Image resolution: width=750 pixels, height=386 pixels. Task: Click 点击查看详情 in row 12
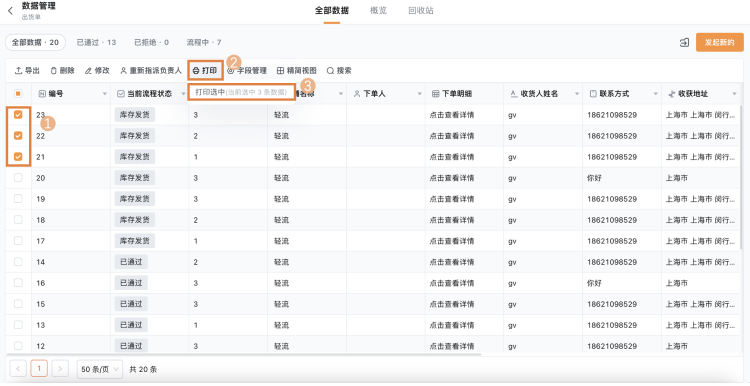tap(452, 346)
